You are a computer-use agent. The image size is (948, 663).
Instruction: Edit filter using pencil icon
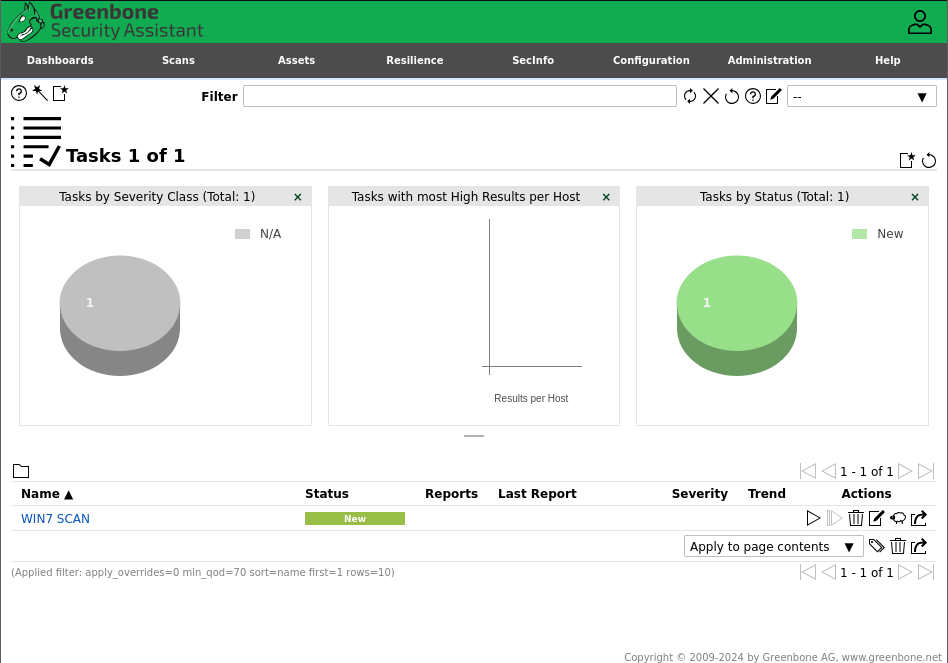pos(773,96)
